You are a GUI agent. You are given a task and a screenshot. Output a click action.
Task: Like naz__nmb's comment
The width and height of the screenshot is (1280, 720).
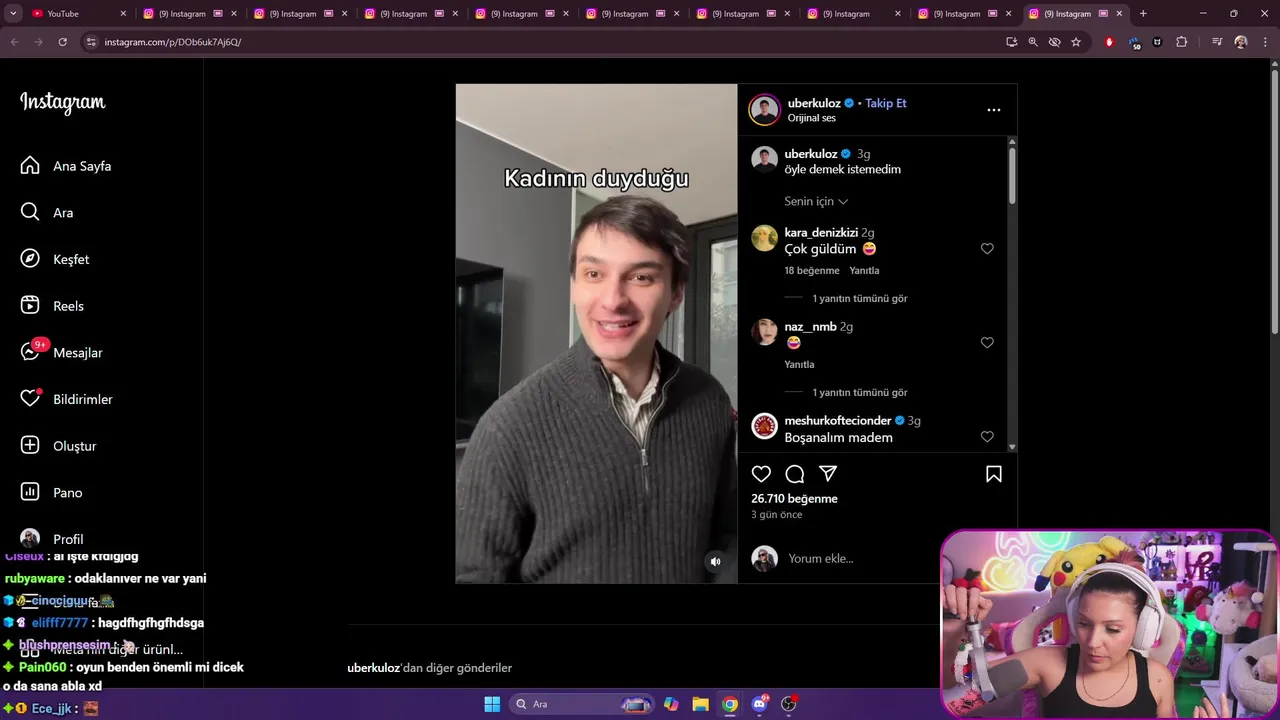click(x=987, y=342)
